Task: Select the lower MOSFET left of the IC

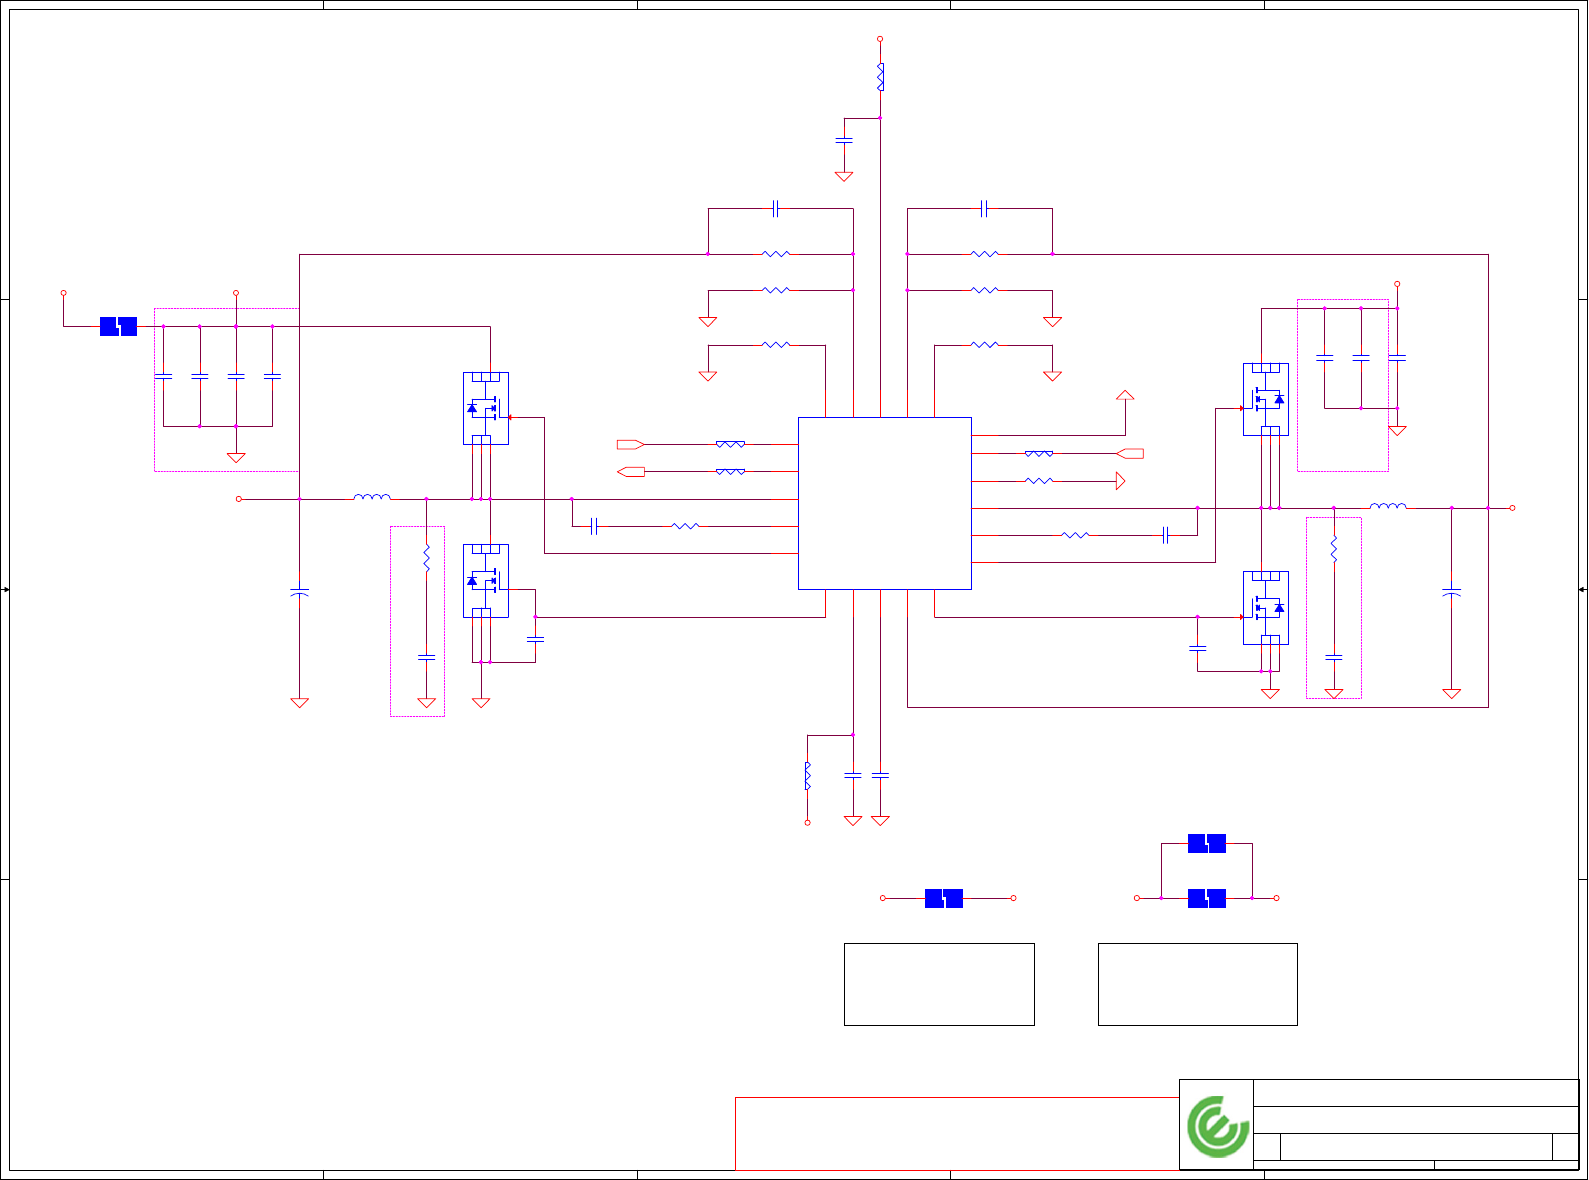Action: (x=486, y=581)
